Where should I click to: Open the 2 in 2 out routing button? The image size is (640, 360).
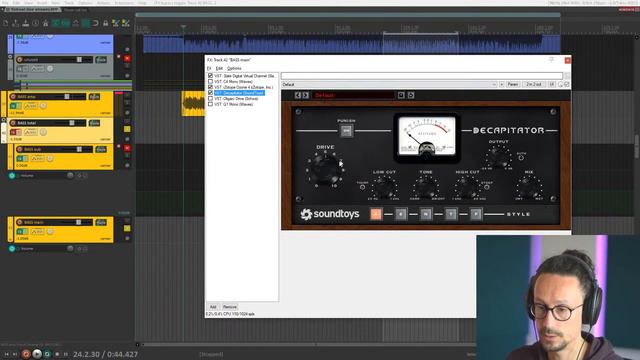[x=533, y=84]
